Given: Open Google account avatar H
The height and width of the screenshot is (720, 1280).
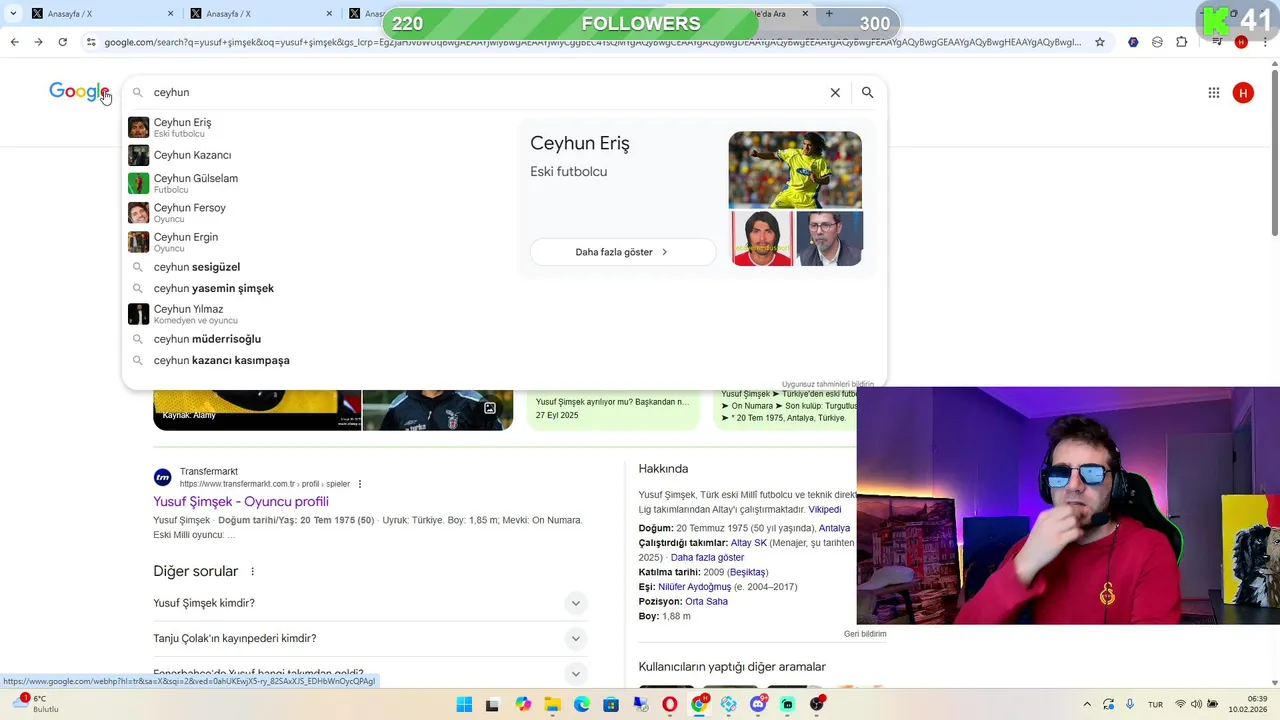Looking at the screenshot, I should point(1243,93).
